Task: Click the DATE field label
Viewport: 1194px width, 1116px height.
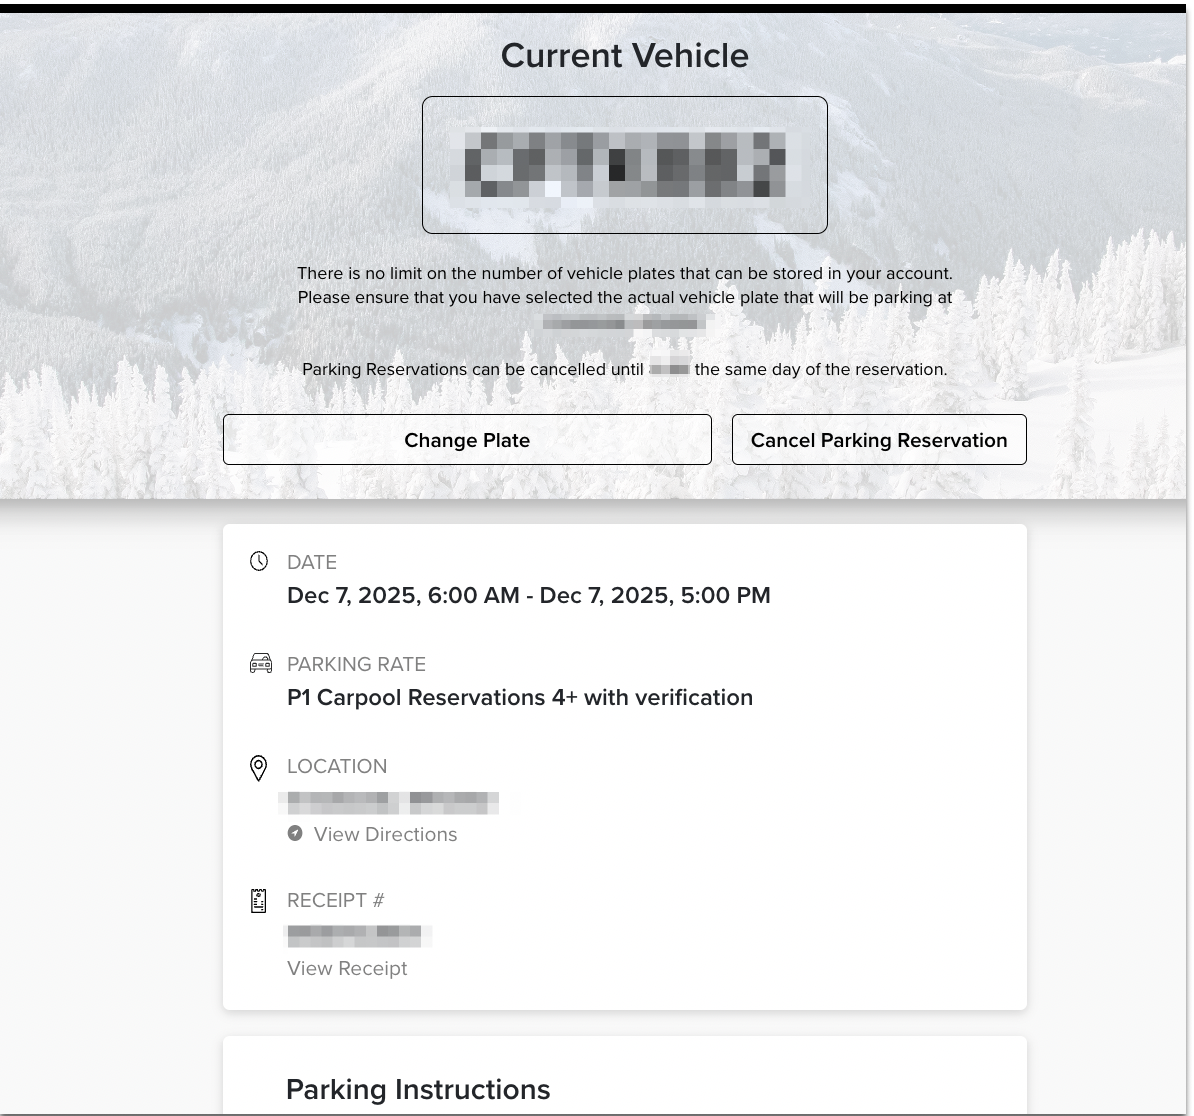Action: click(x=311, y=562)
